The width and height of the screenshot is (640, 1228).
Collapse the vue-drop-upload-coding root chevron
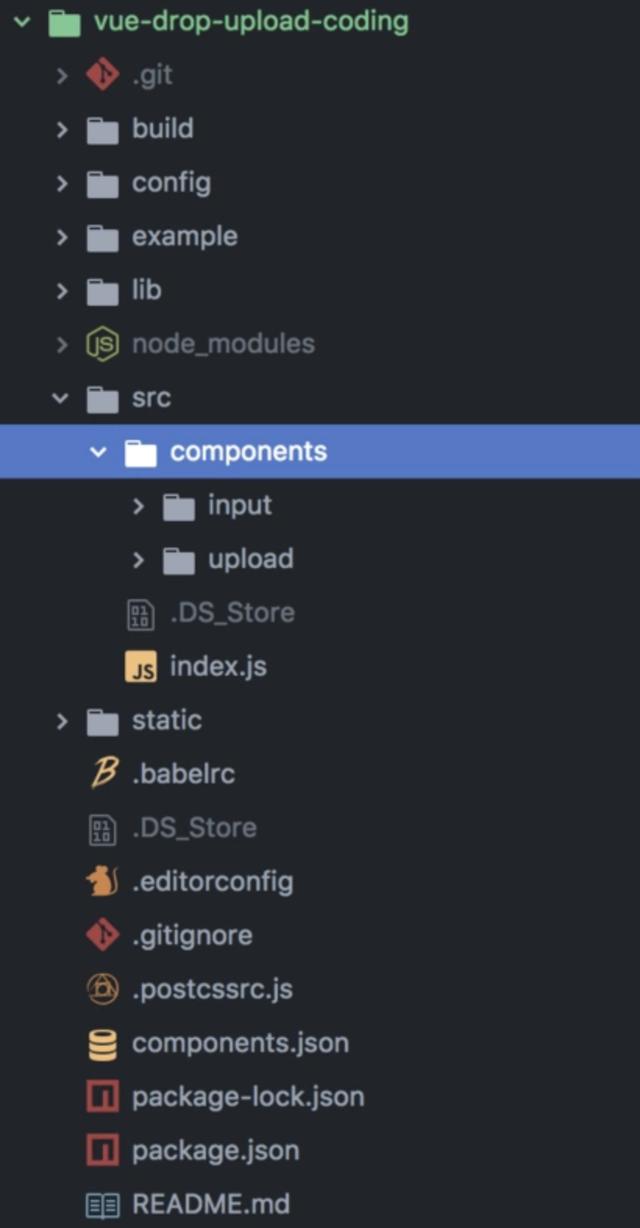21,21
